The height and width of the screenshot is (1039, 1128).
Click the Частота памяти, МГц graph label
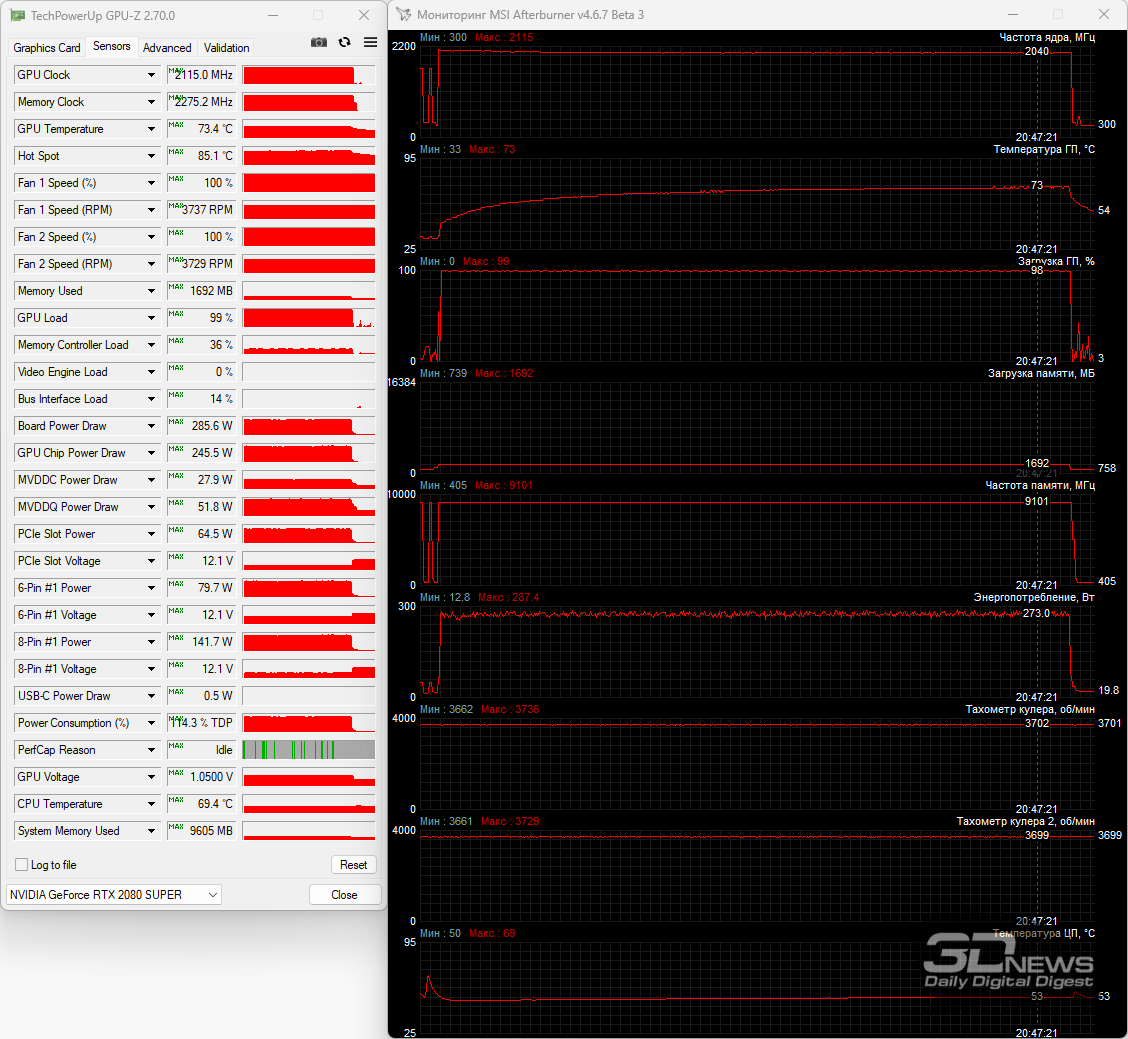(x=1040, y=485)
